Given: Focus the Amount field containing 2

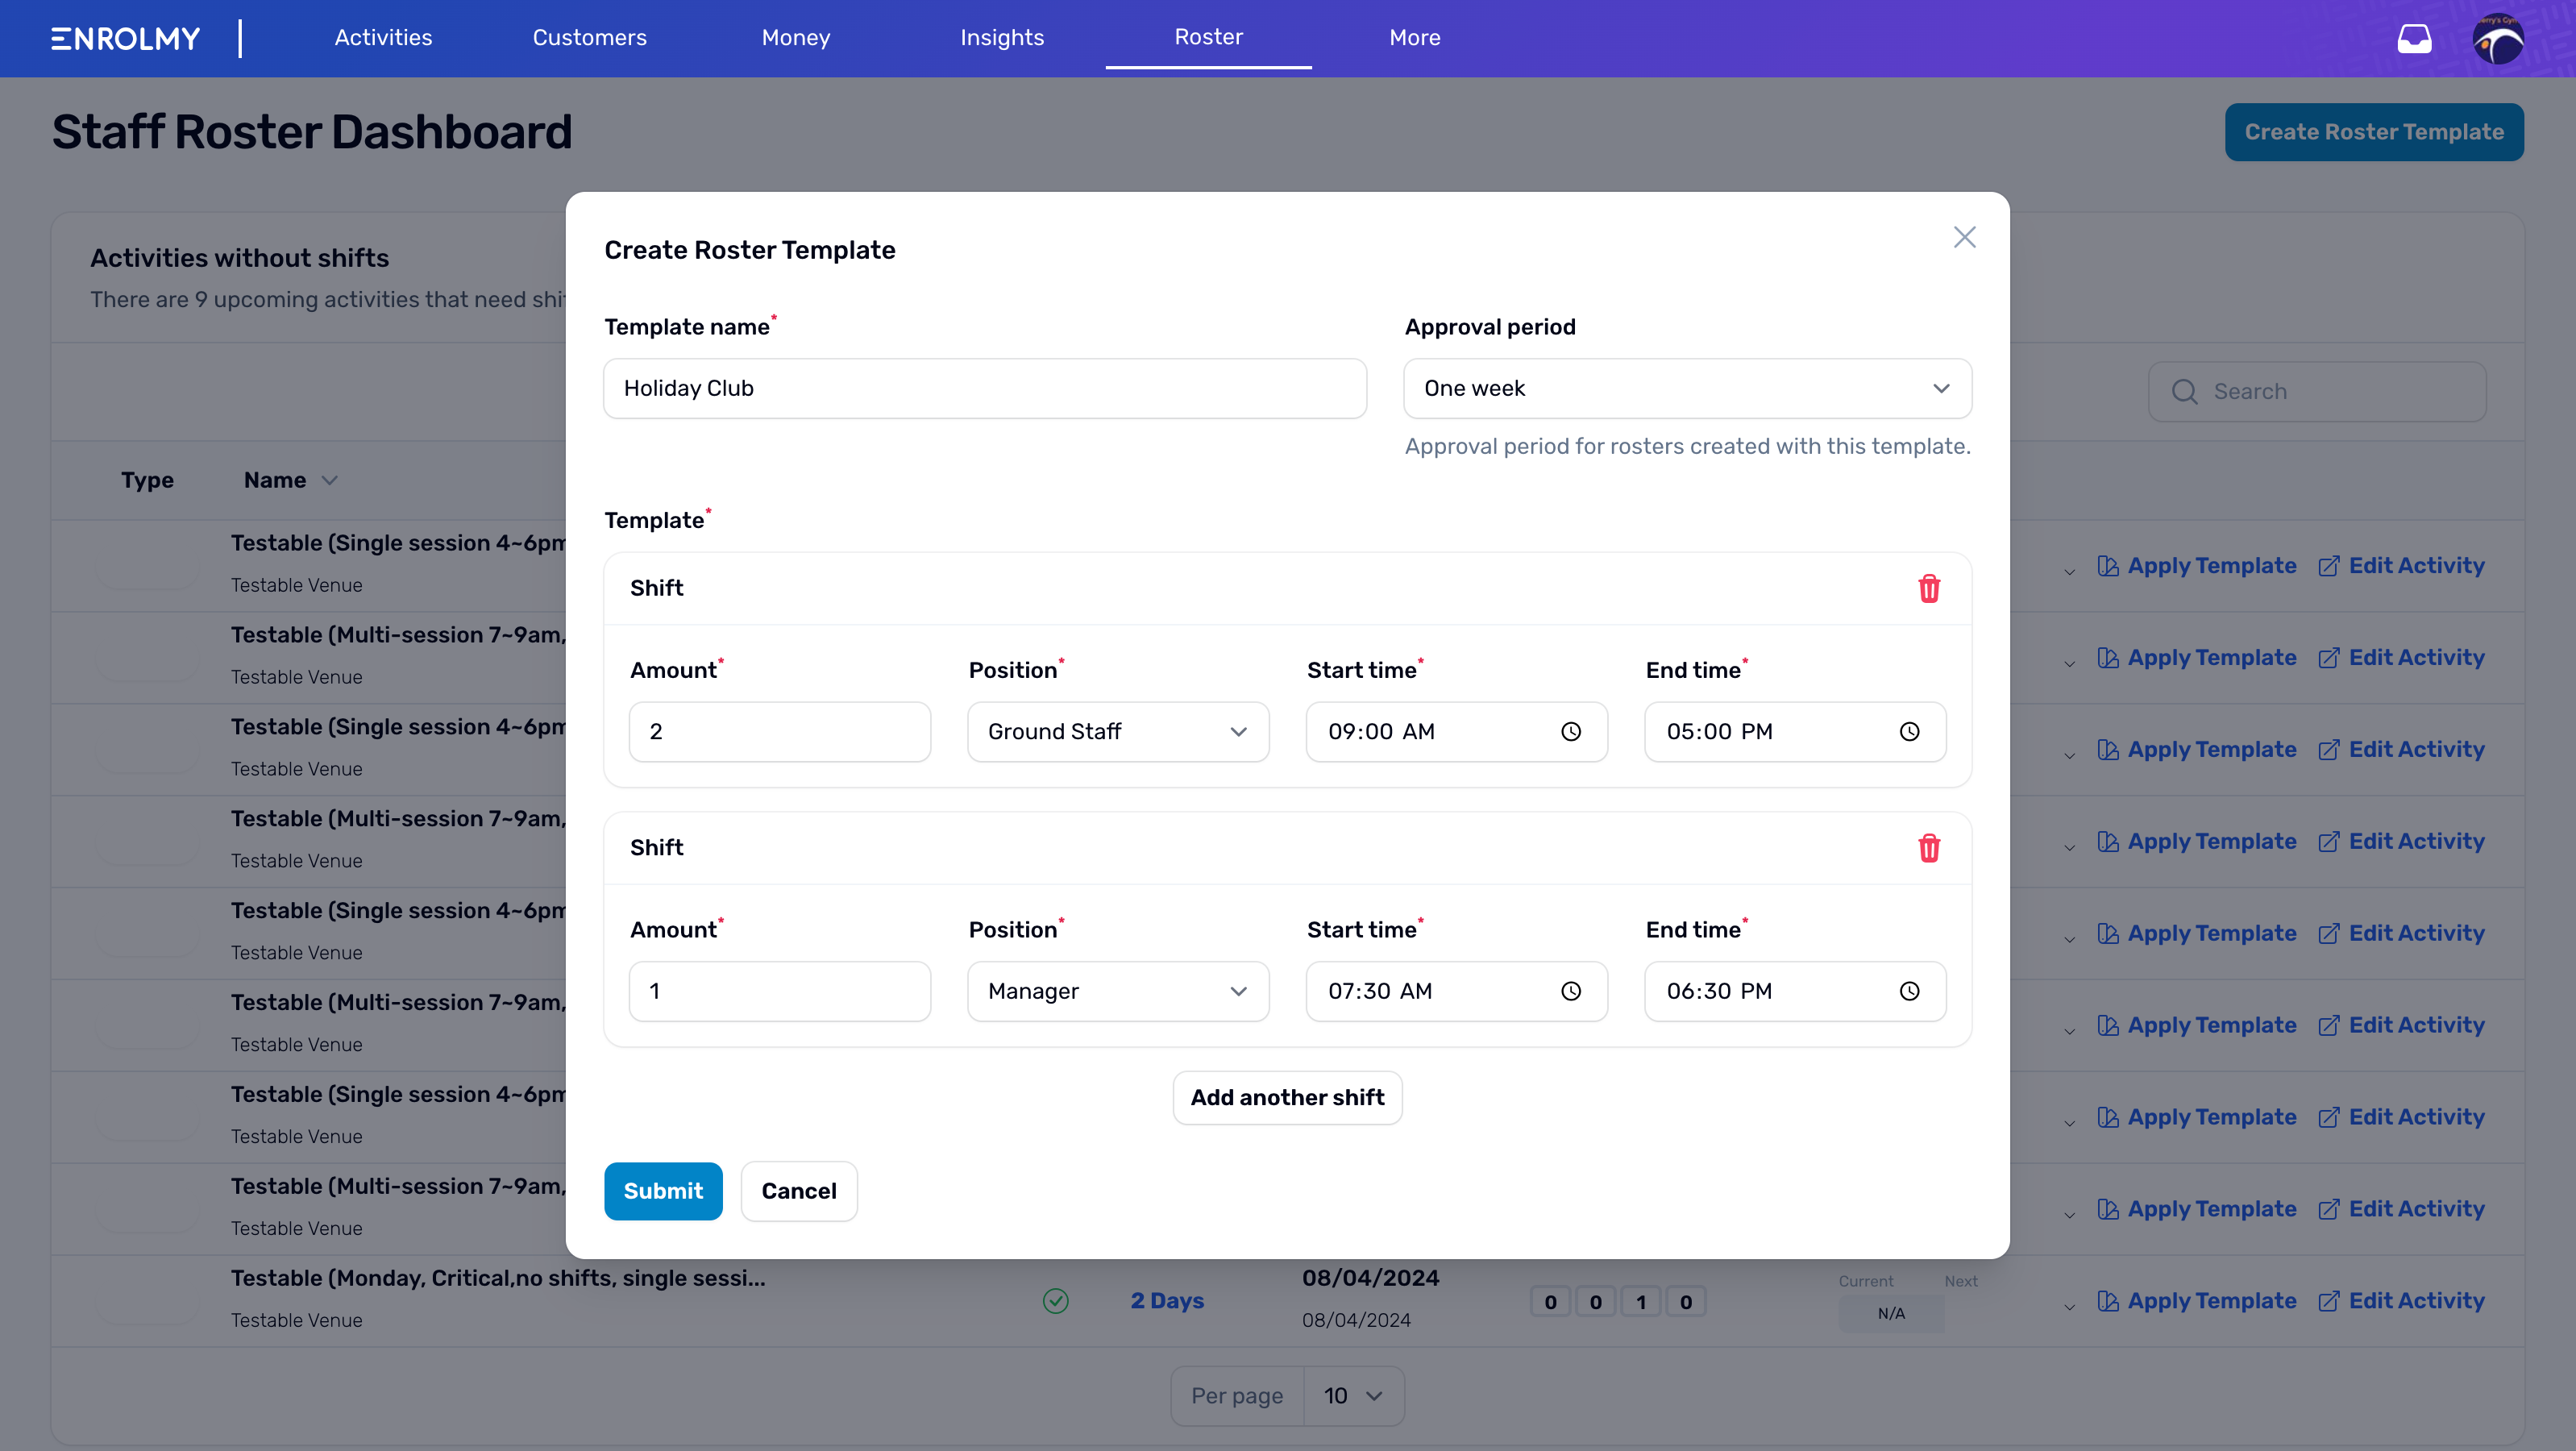Looking at the screenshot, I should click(x=780, y=732).
